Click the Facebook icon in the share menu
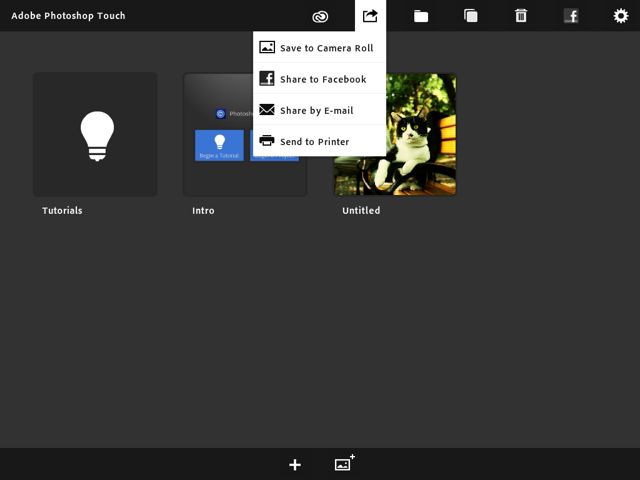The height and width of the screenshot is (480, 640). point(267,78)
